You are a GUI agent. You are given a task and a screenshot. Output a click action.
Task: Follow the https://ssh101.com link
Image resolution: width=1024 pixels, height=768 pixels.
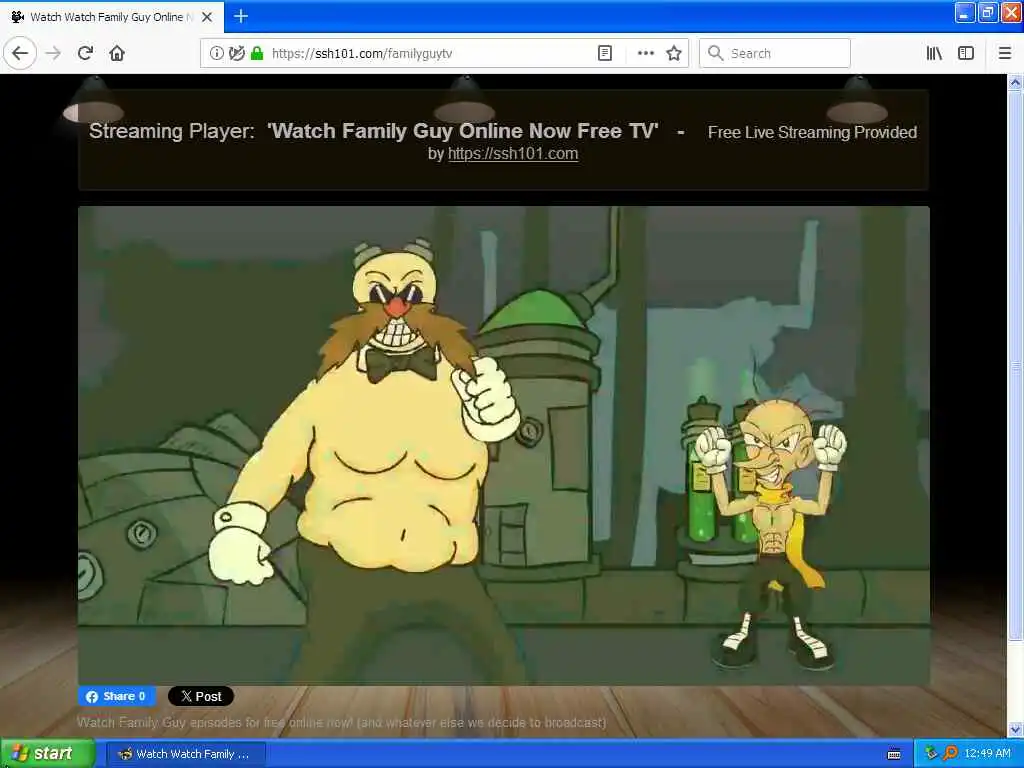513,153
